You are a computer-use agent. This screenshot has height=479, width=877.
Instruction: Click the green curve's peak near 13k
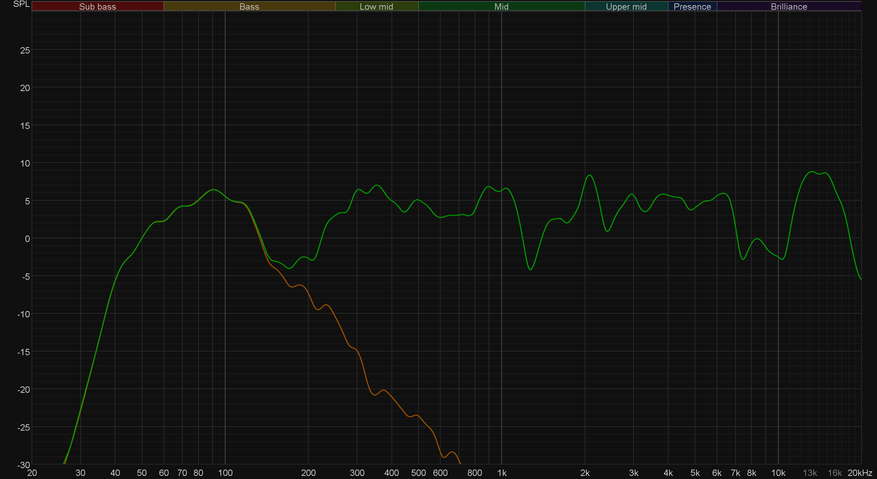click(813, 172)
